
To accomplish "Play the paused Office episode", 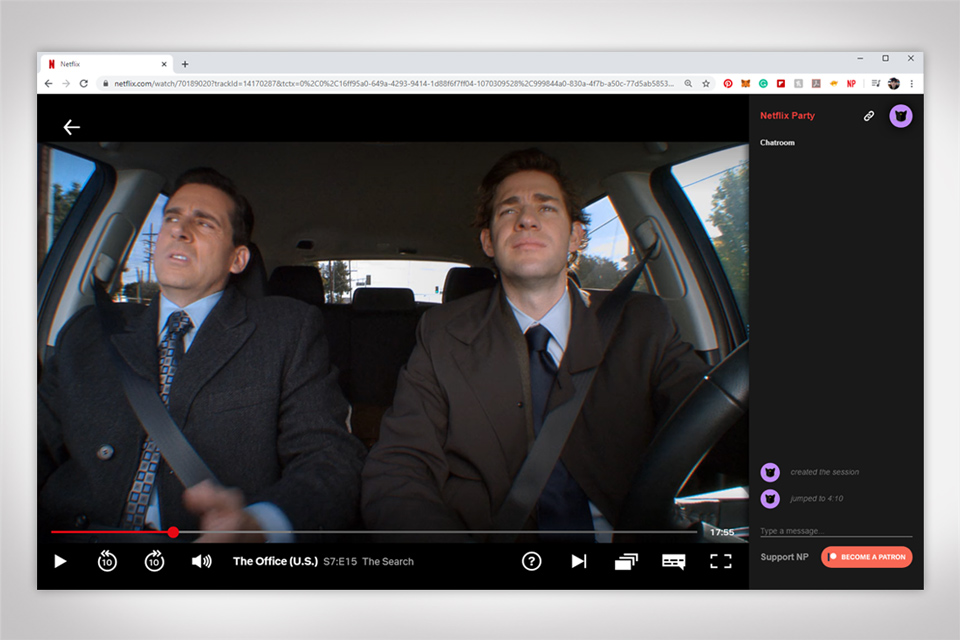I will tap(60, 561).
